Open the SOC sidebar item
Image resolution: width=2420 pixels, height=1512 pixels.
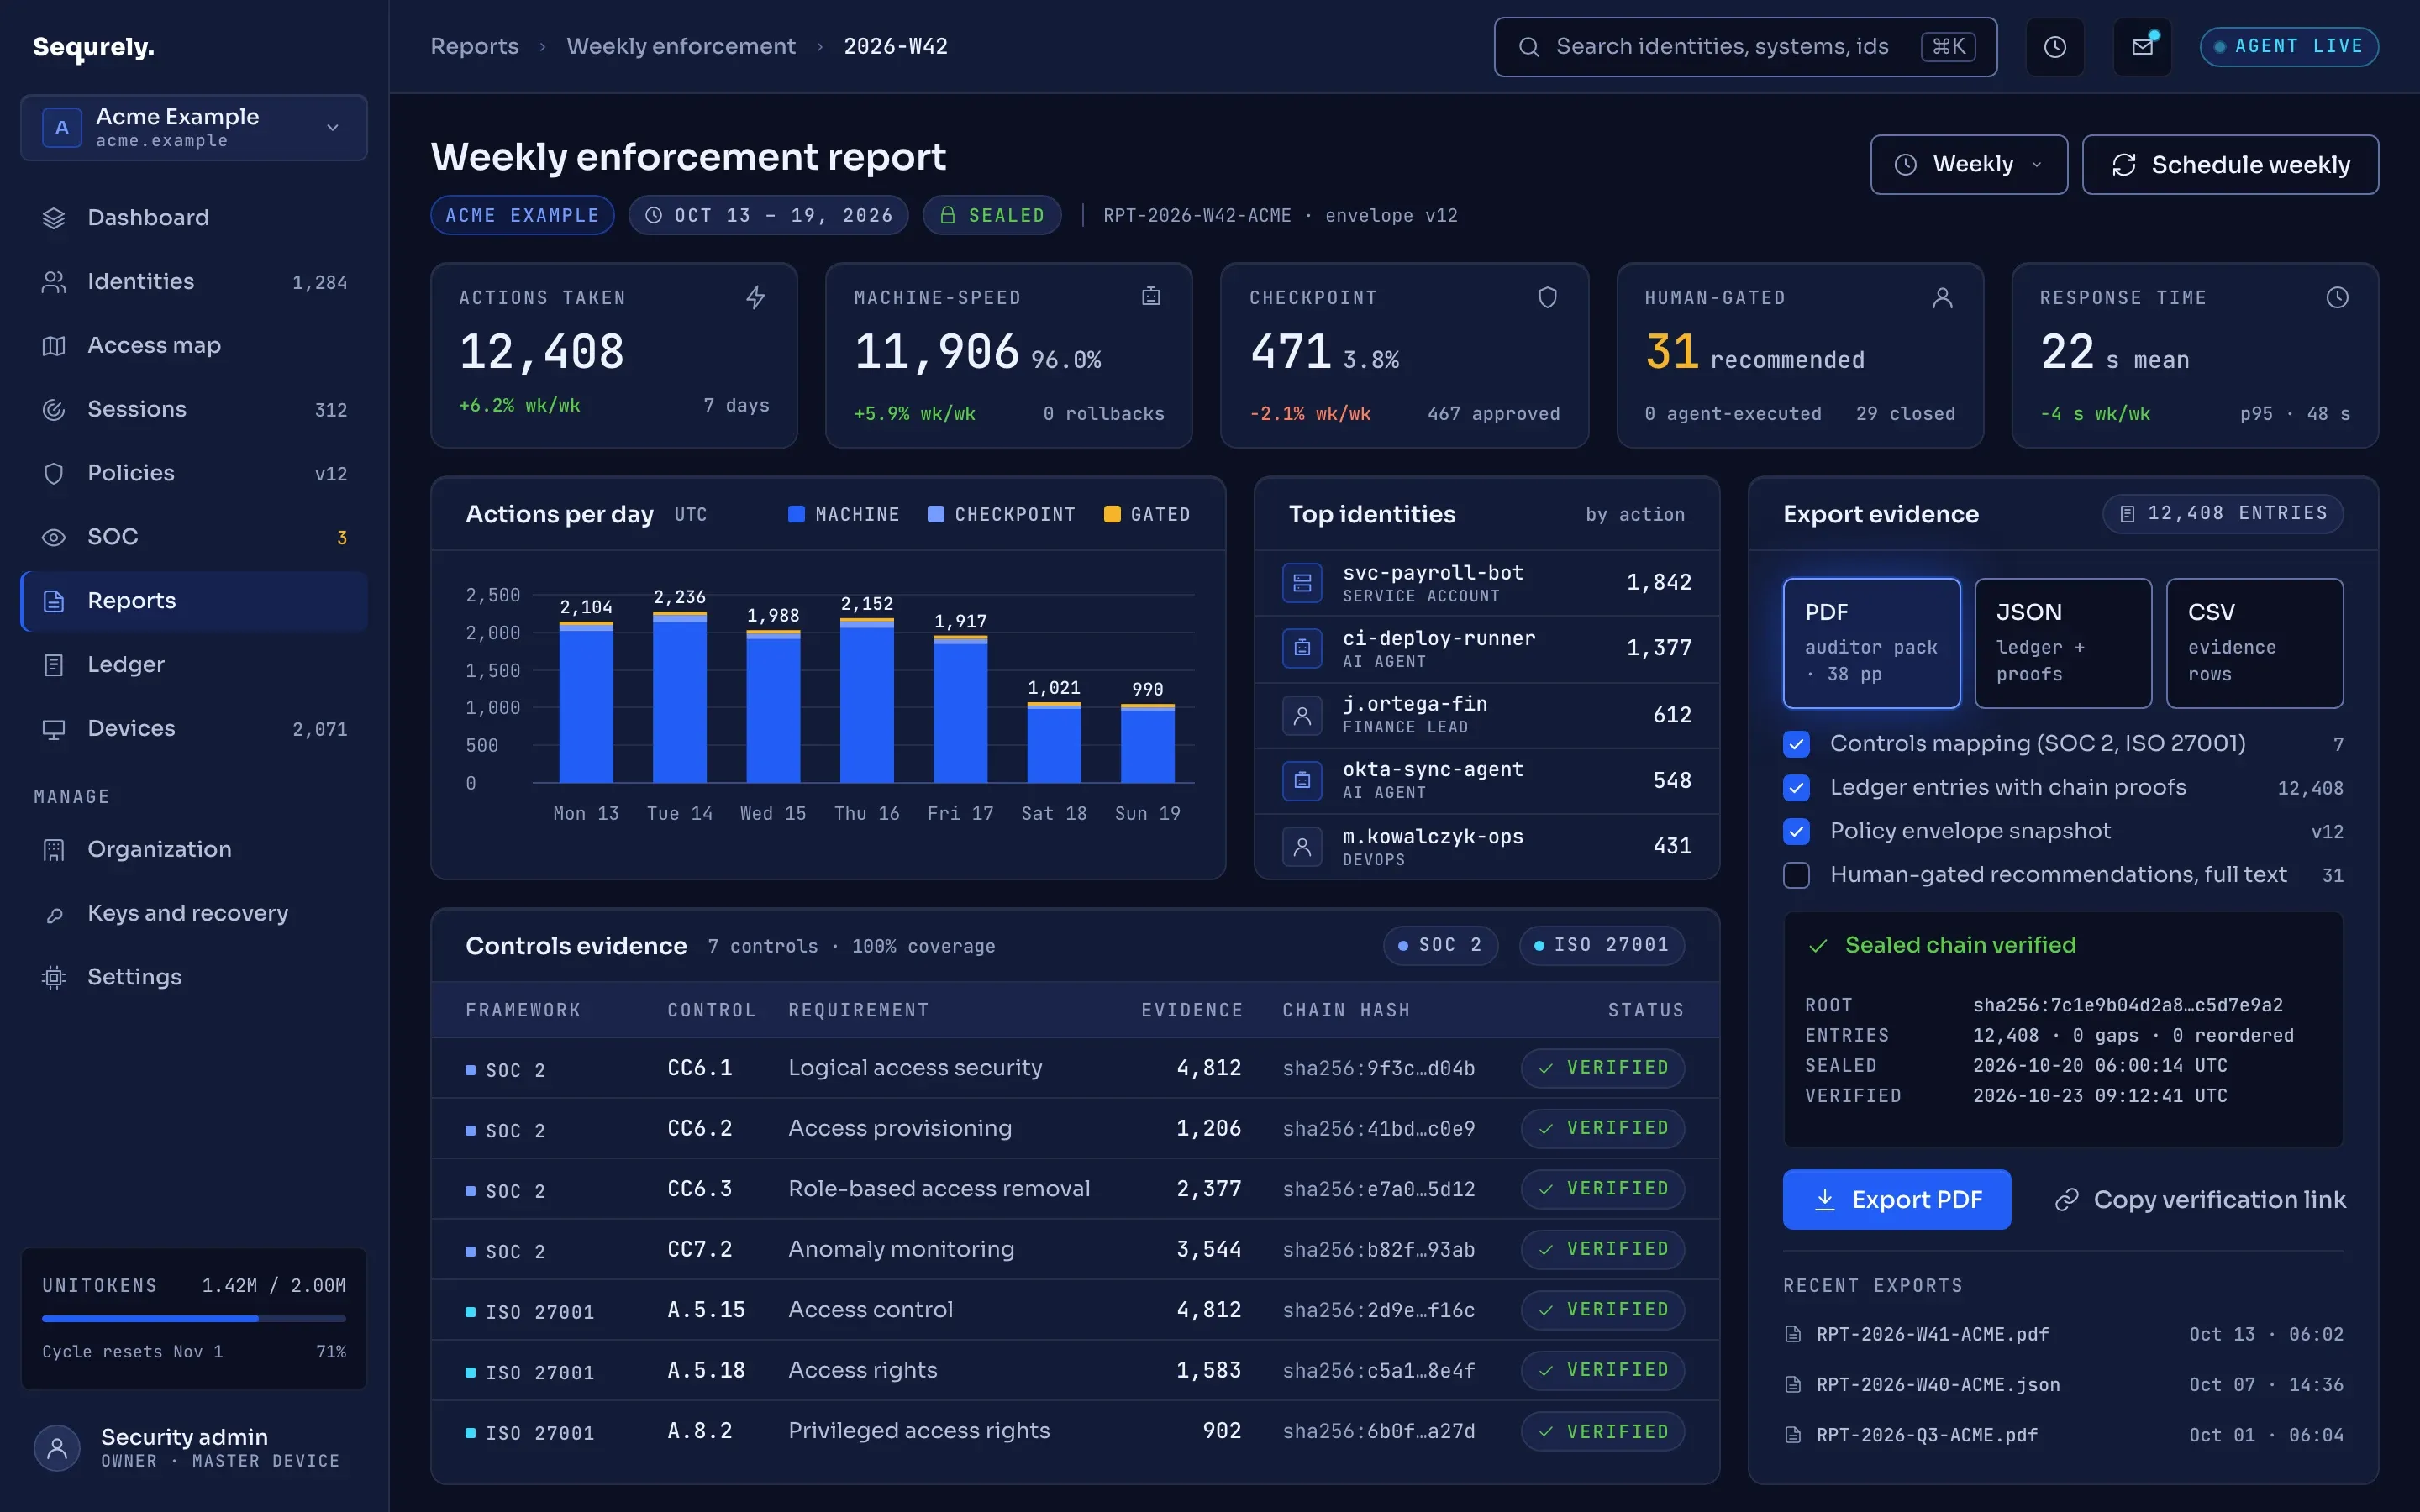click(194, 537)
